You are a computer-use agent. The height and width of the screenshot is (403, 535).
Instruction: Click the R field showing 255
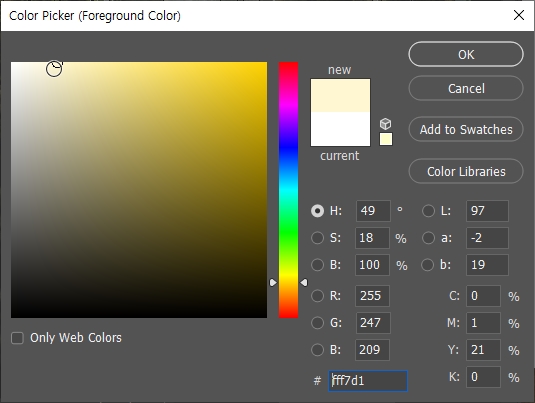pyautogui.click(x=373, y=296)
